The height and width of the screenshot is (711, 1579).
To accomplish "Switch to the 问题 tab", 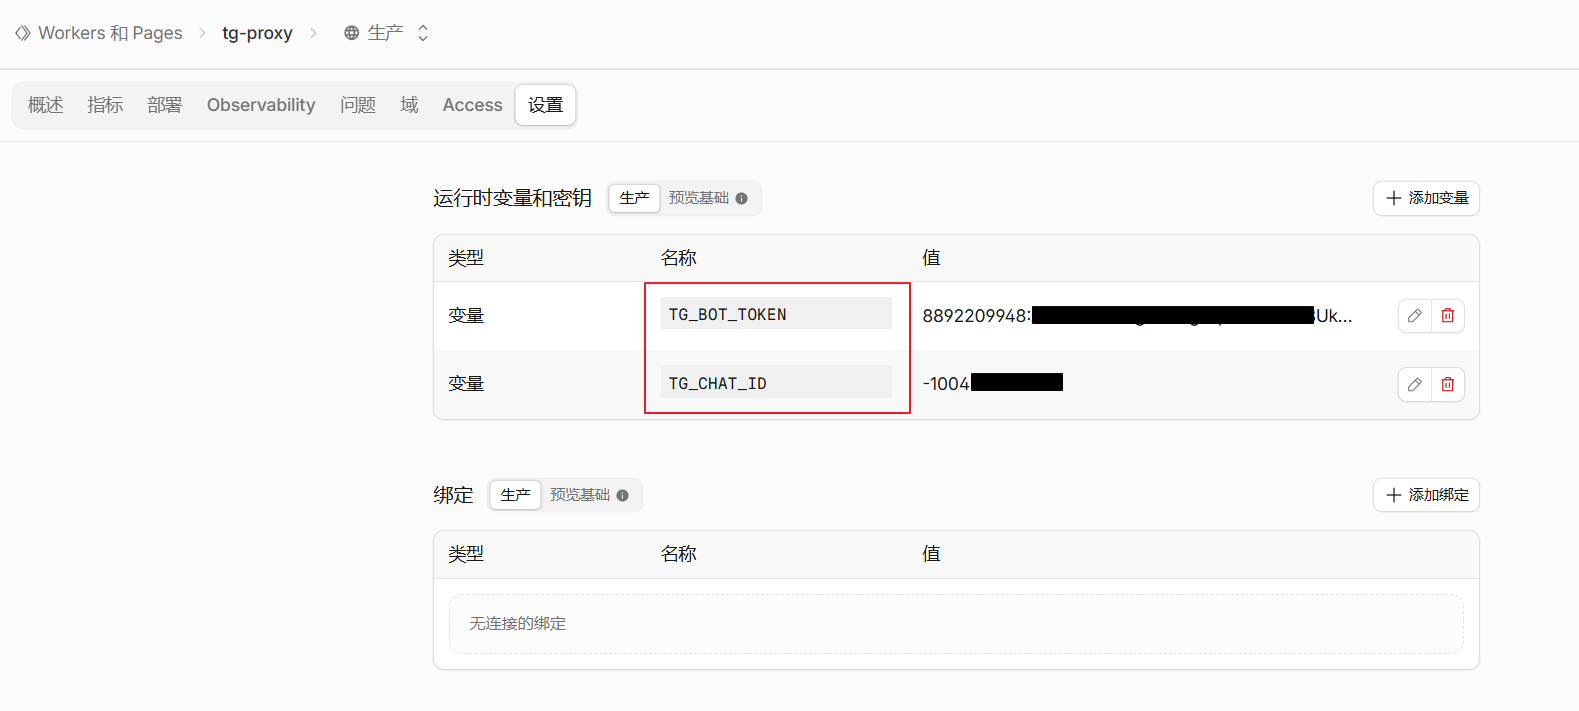I will tap(357, 105).
